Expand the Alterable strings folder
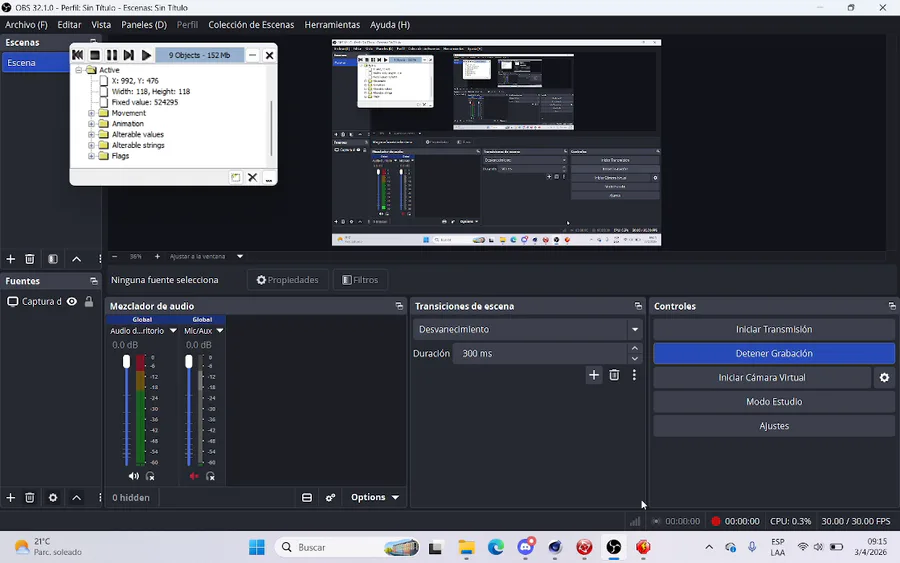 click(x=91, y=145)
